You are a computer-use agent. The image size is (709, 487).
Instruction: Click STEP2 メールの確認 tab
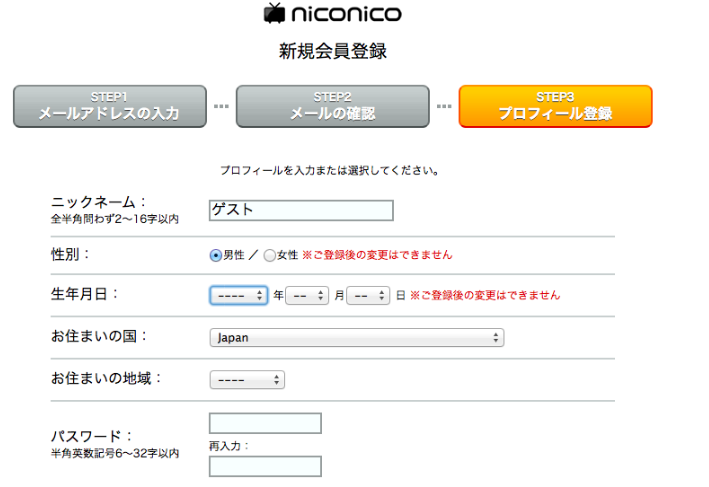[333, 107]
